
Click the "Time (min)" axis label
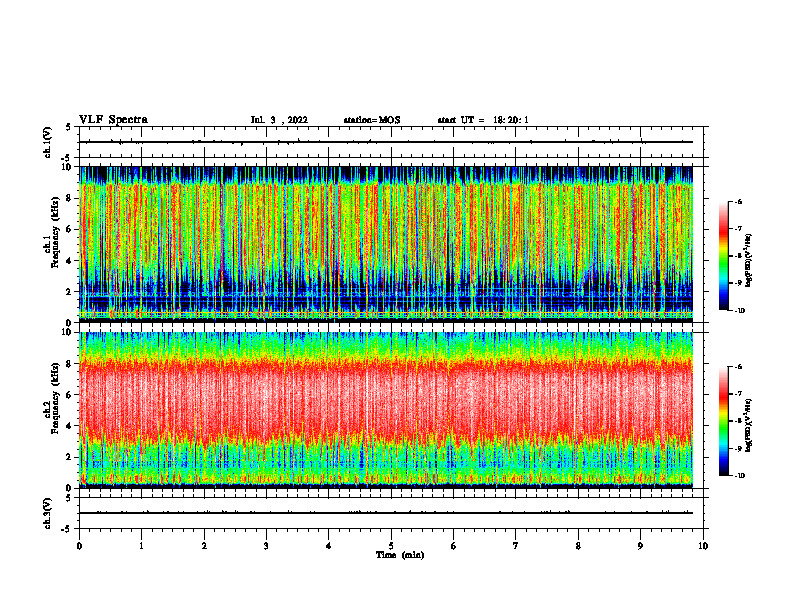(x=400, y=555)
